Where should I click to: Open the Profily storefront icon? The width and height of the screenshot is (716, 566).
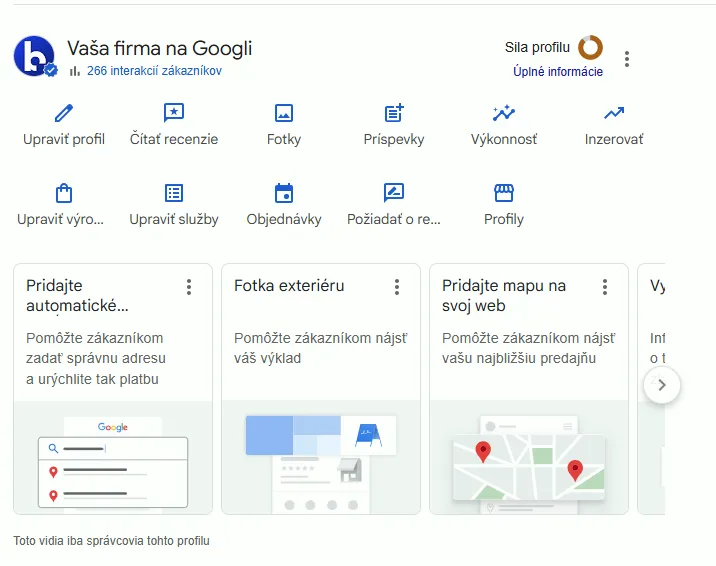coord(504,193)
